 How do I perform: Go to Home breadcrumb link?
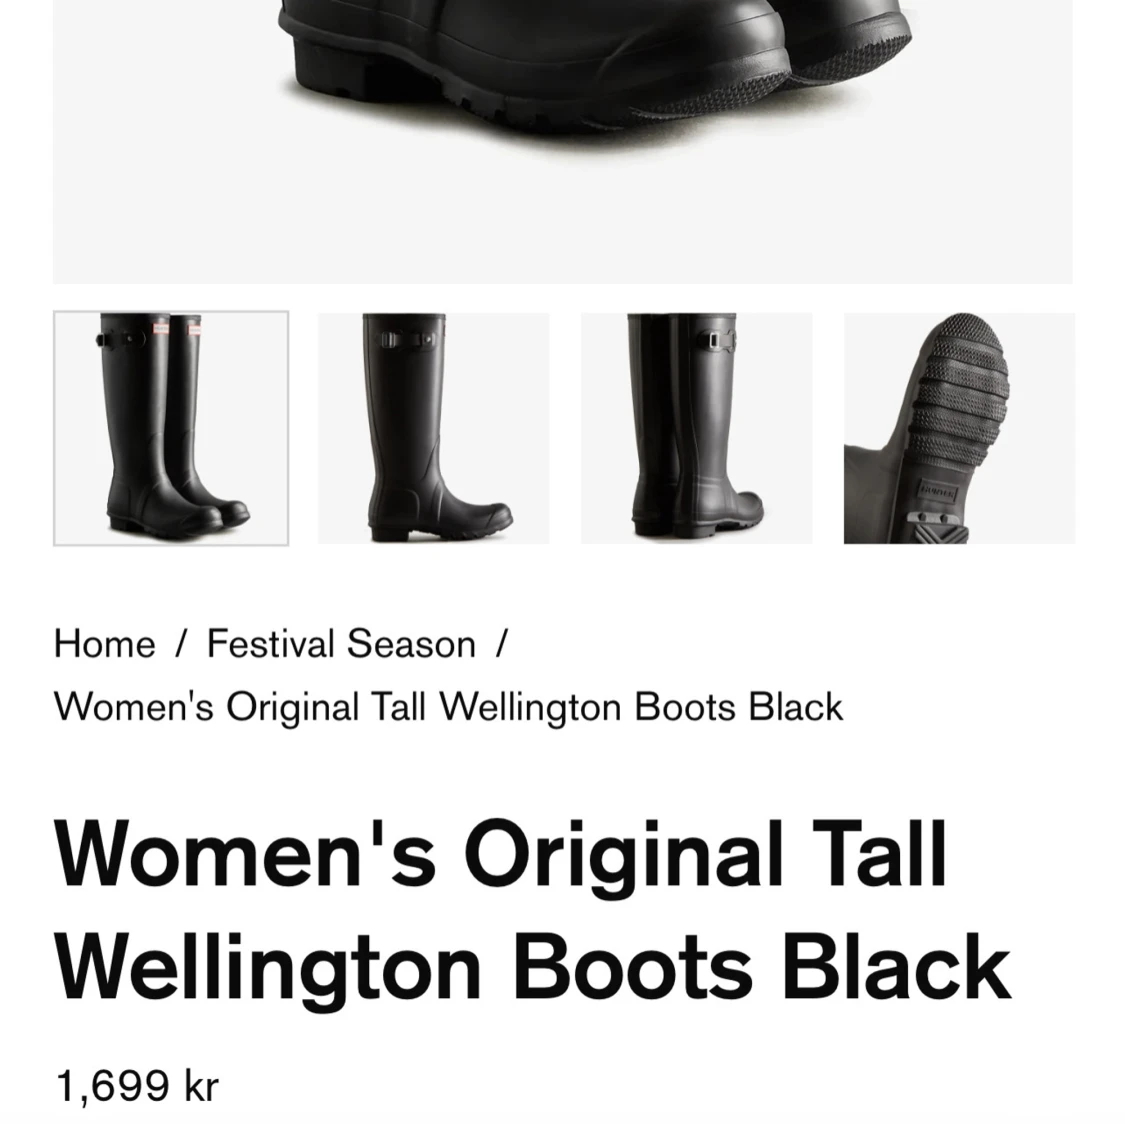[105, 643]
